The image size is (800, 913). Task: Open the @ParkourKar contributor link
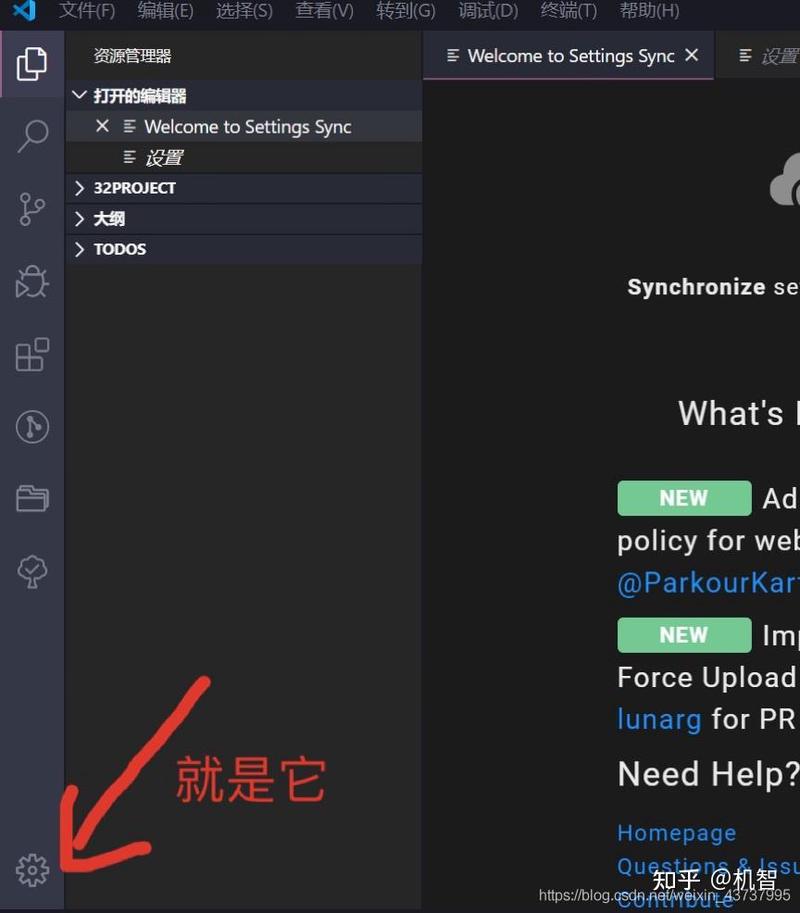coord(708,583)
